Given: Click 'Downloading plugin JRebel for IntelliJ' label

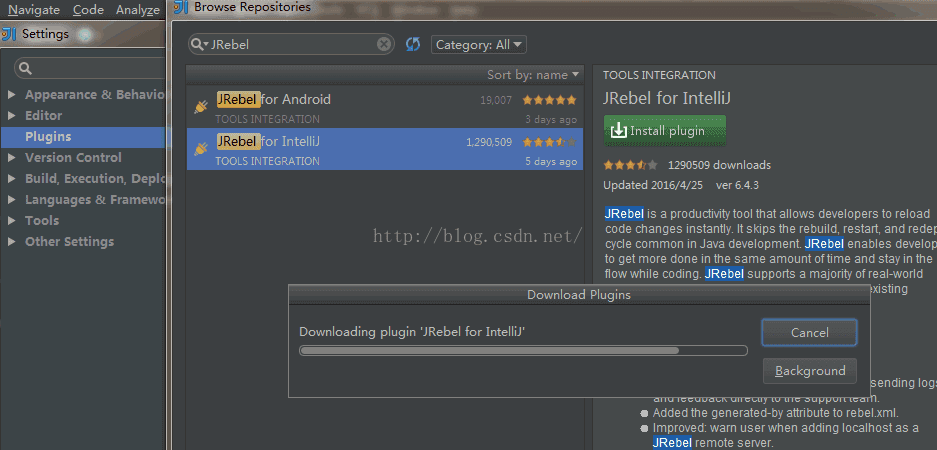Looking at the screenshot, I should 412,332.
